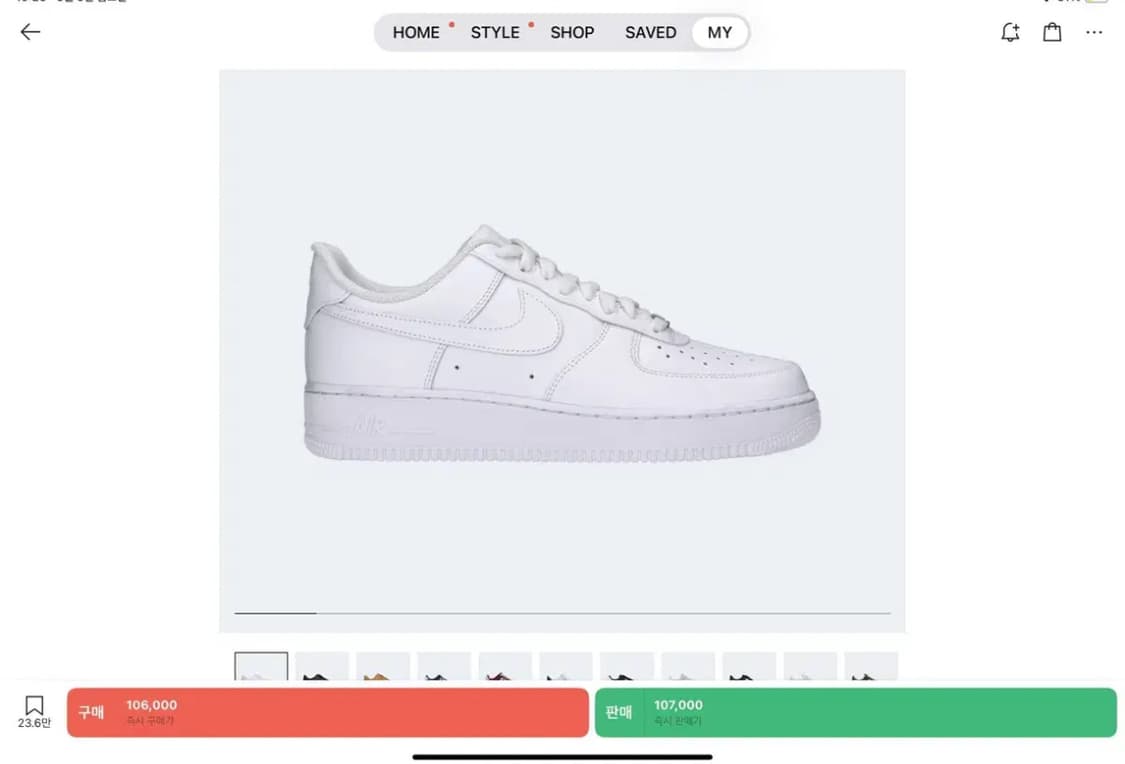Open the notification bell icon
The width and height of the screenshot is (1125, 764).
[x=1010, y=32]
